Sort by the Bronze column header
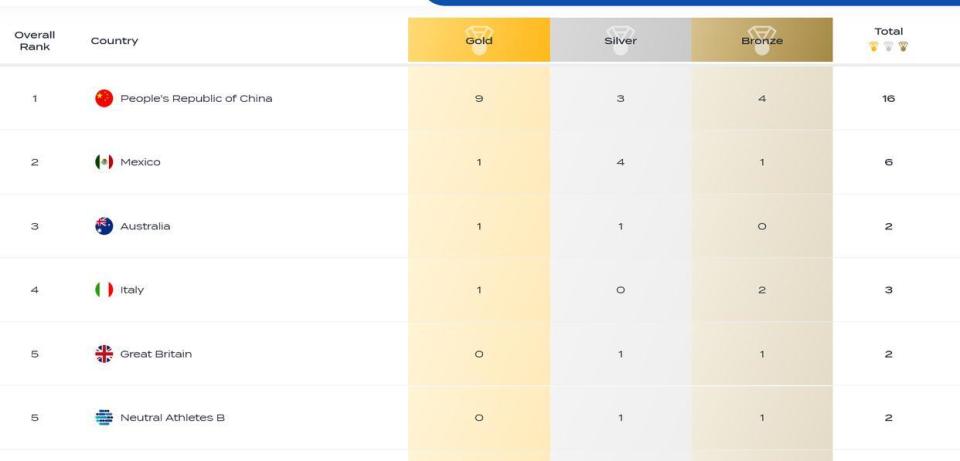 (762, 40)
